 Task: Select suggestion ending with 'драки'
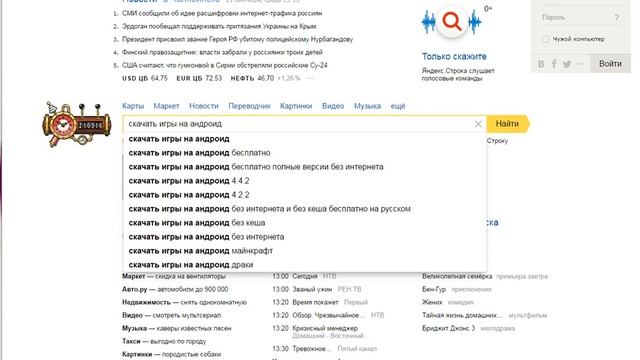click(x=304, y=264)
